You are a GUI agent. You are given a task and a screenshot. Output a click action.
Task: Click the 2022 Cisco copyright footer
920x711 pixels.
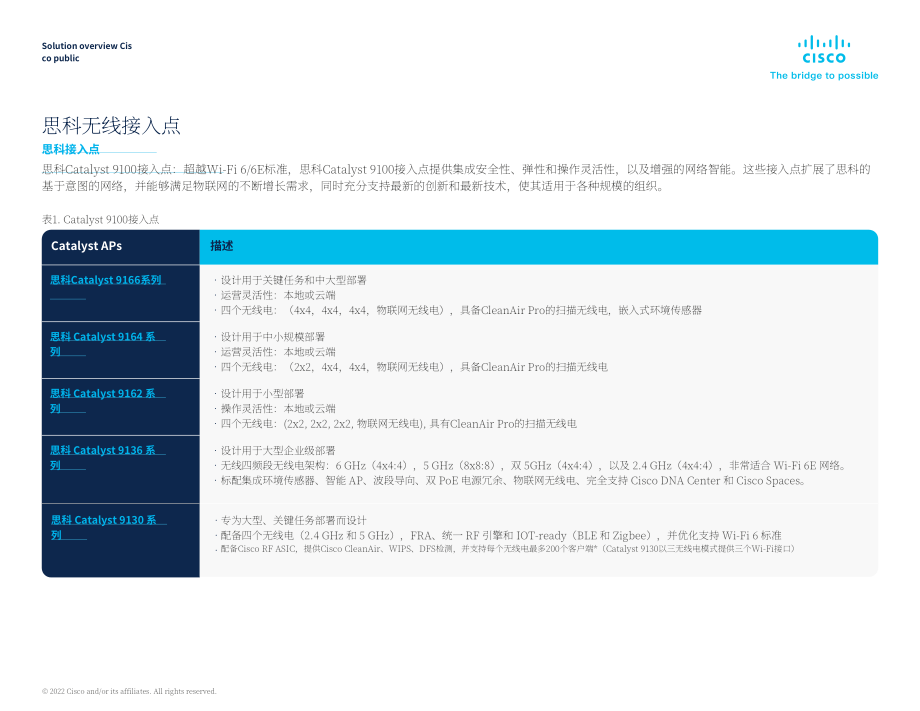[x=129, y=691]
